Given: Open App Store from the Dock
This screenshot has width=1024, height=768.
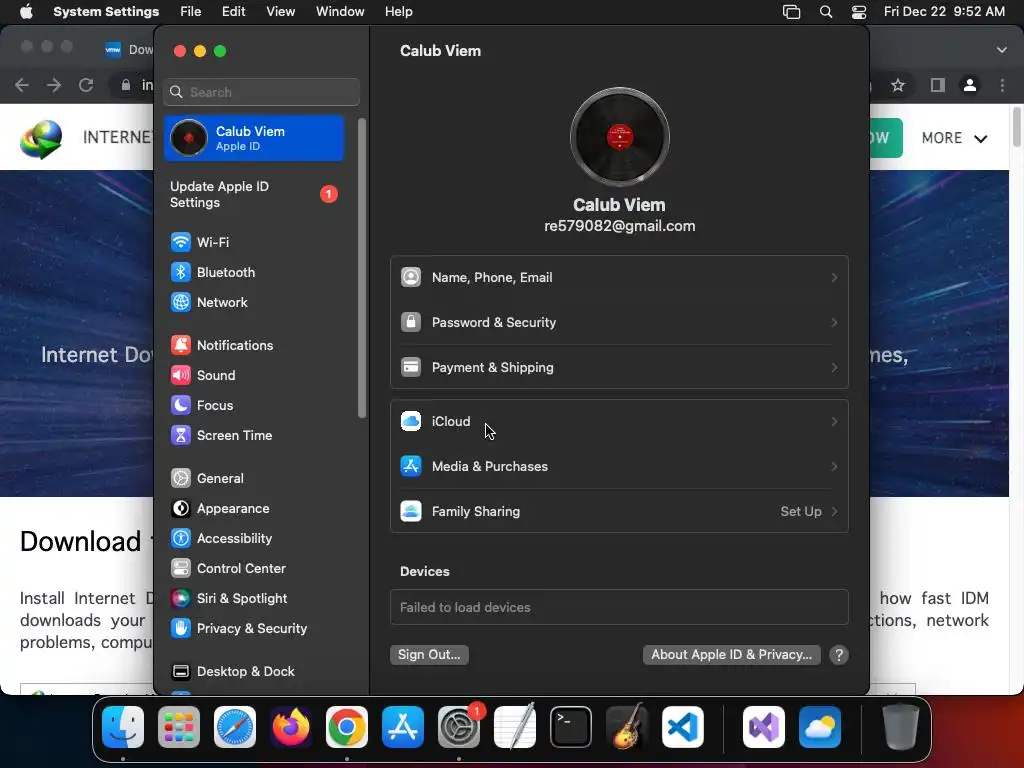Looking at the screenshot, I should point(403,728).
